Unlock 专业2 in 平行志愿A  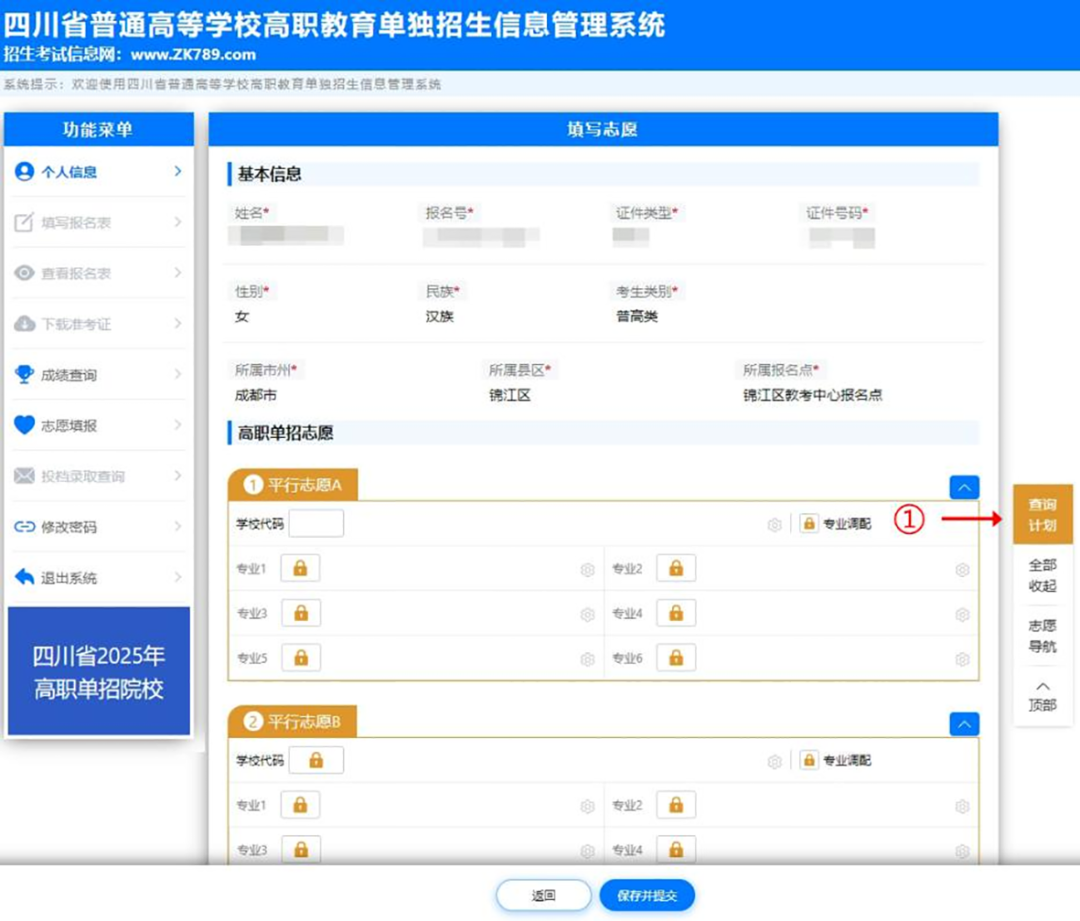click(x=675, y=568)
